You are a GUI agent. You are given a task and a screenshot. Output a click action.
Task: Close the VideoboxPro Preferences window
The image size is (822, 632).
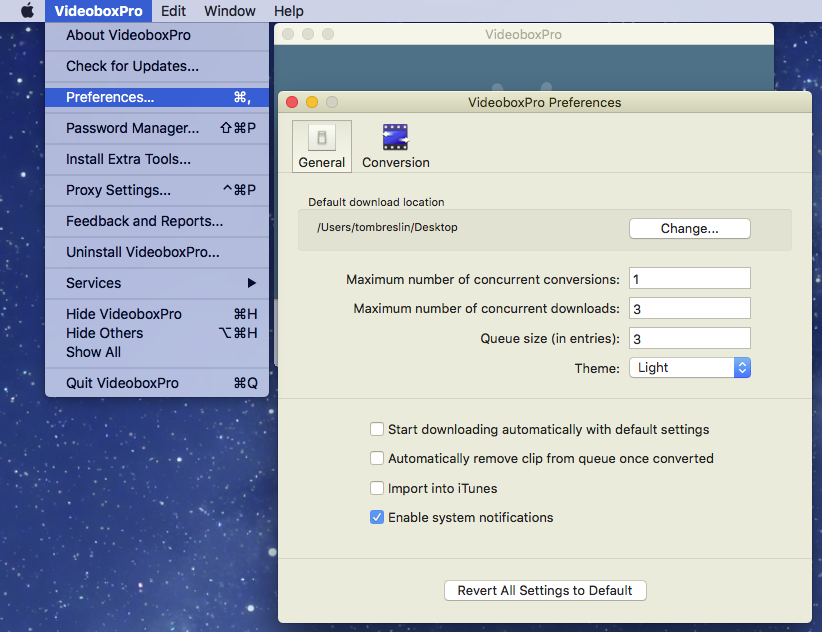(292, 102)
